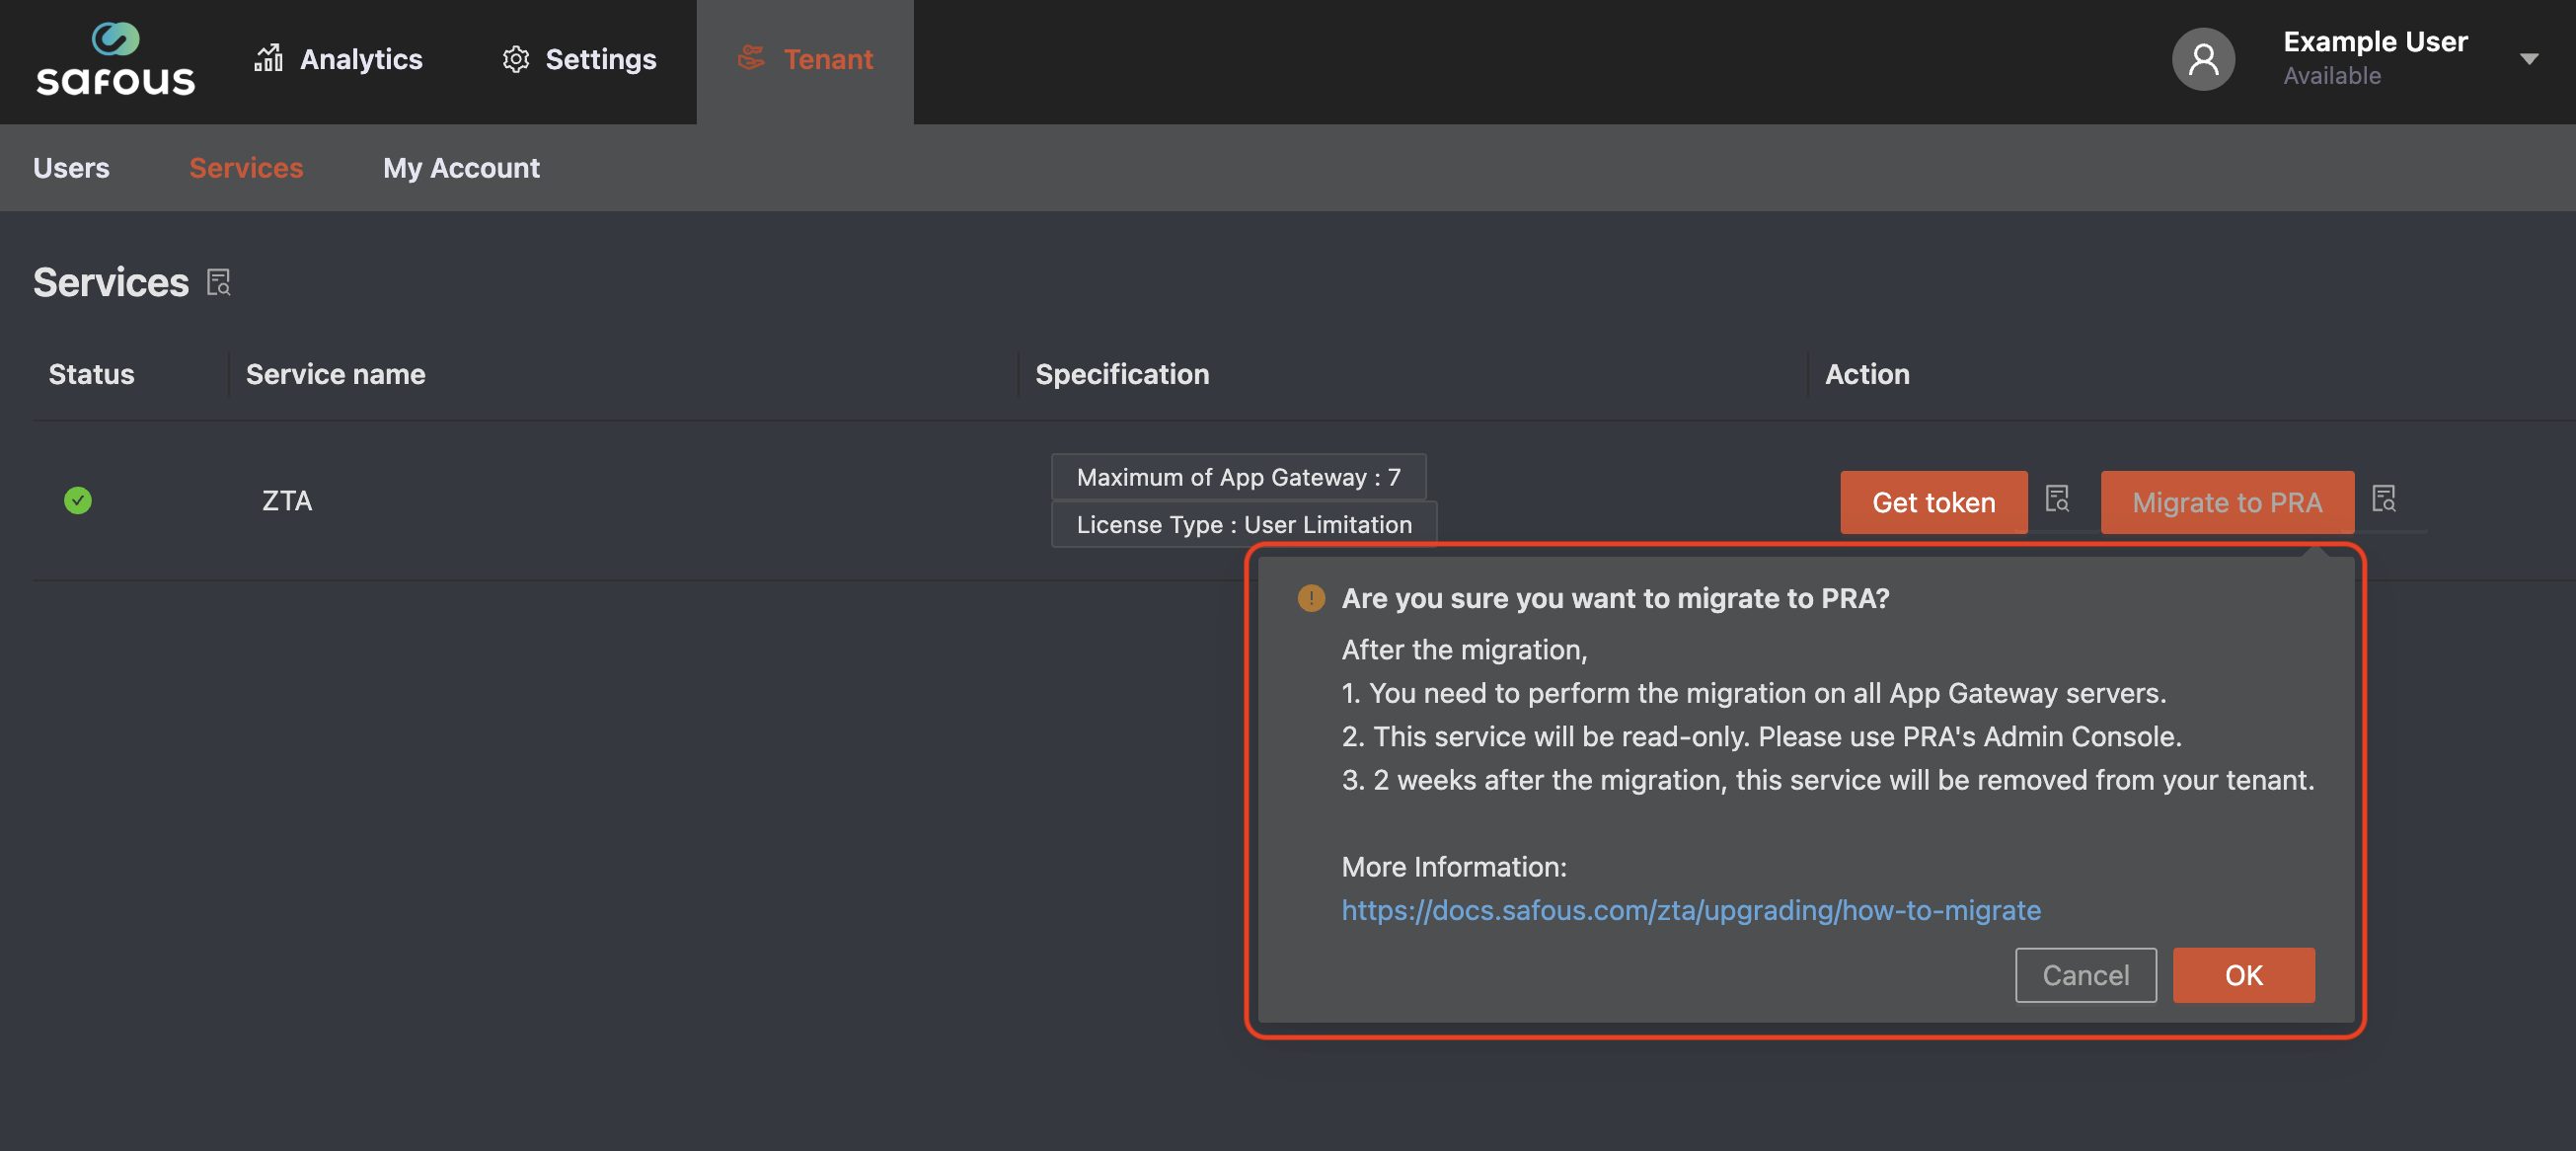Click the ZTA service name

(x=287, y=500)
